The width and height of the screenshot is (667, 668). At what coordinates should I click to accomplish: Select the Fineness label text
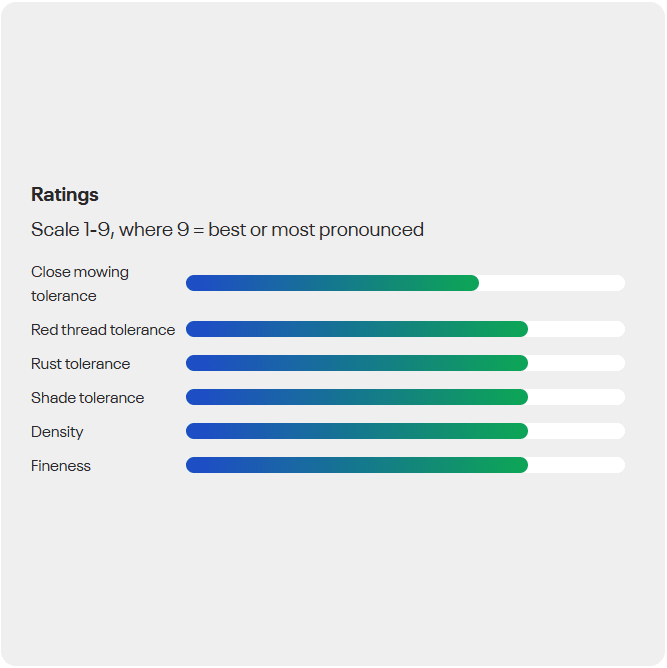pos(61,466)
